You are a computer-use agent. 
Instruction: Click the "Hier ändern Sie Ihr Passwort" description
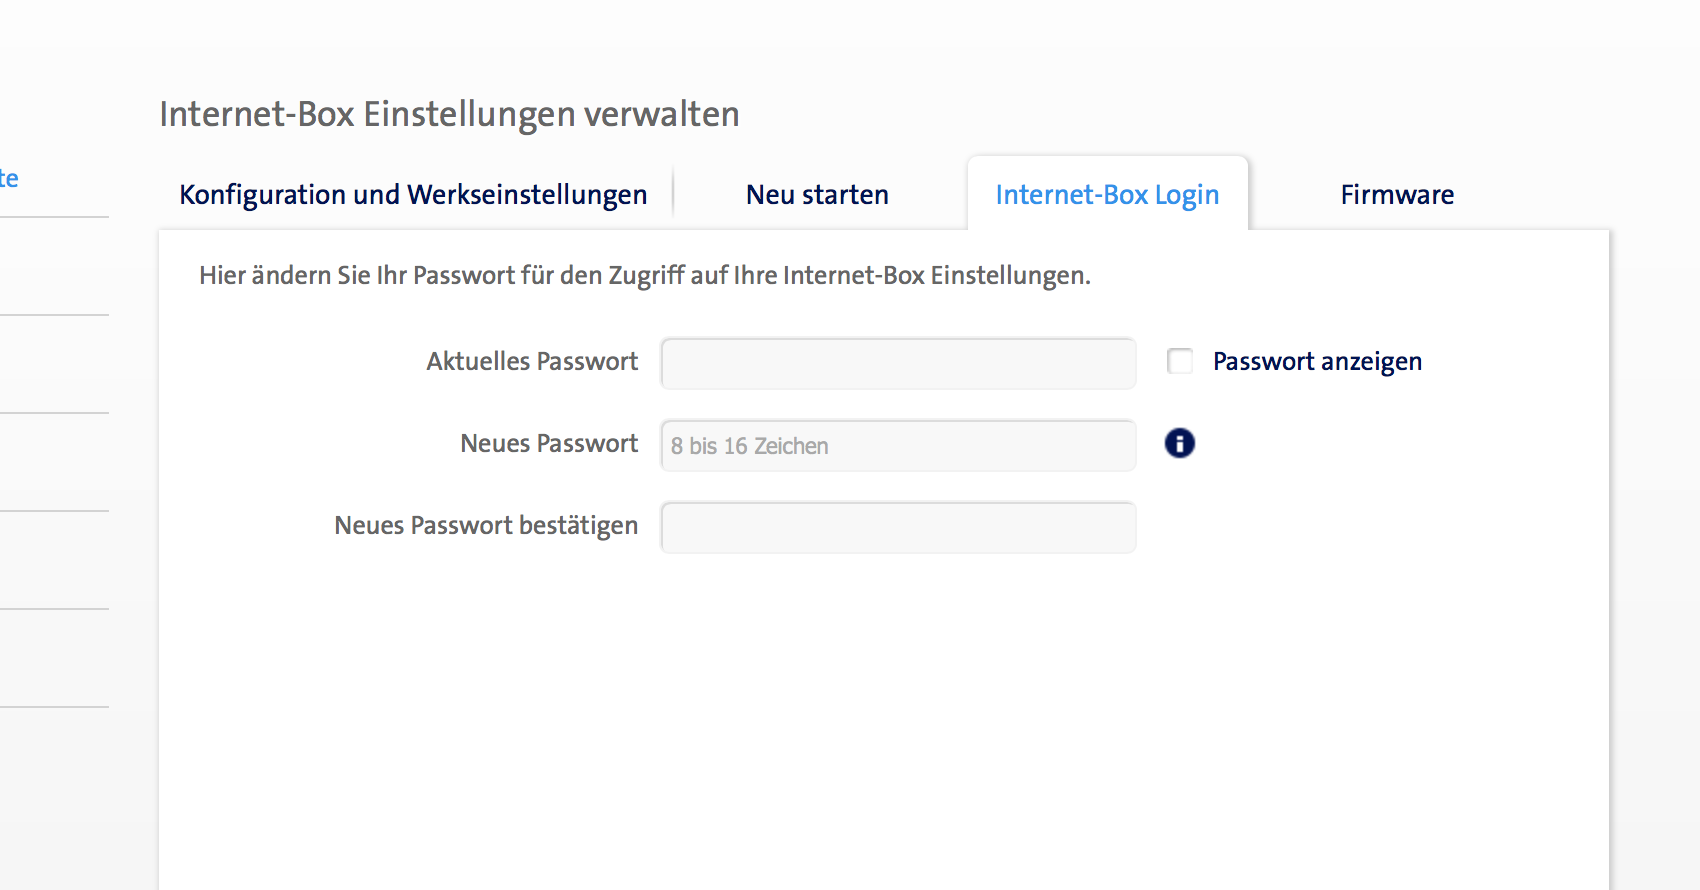644,275
